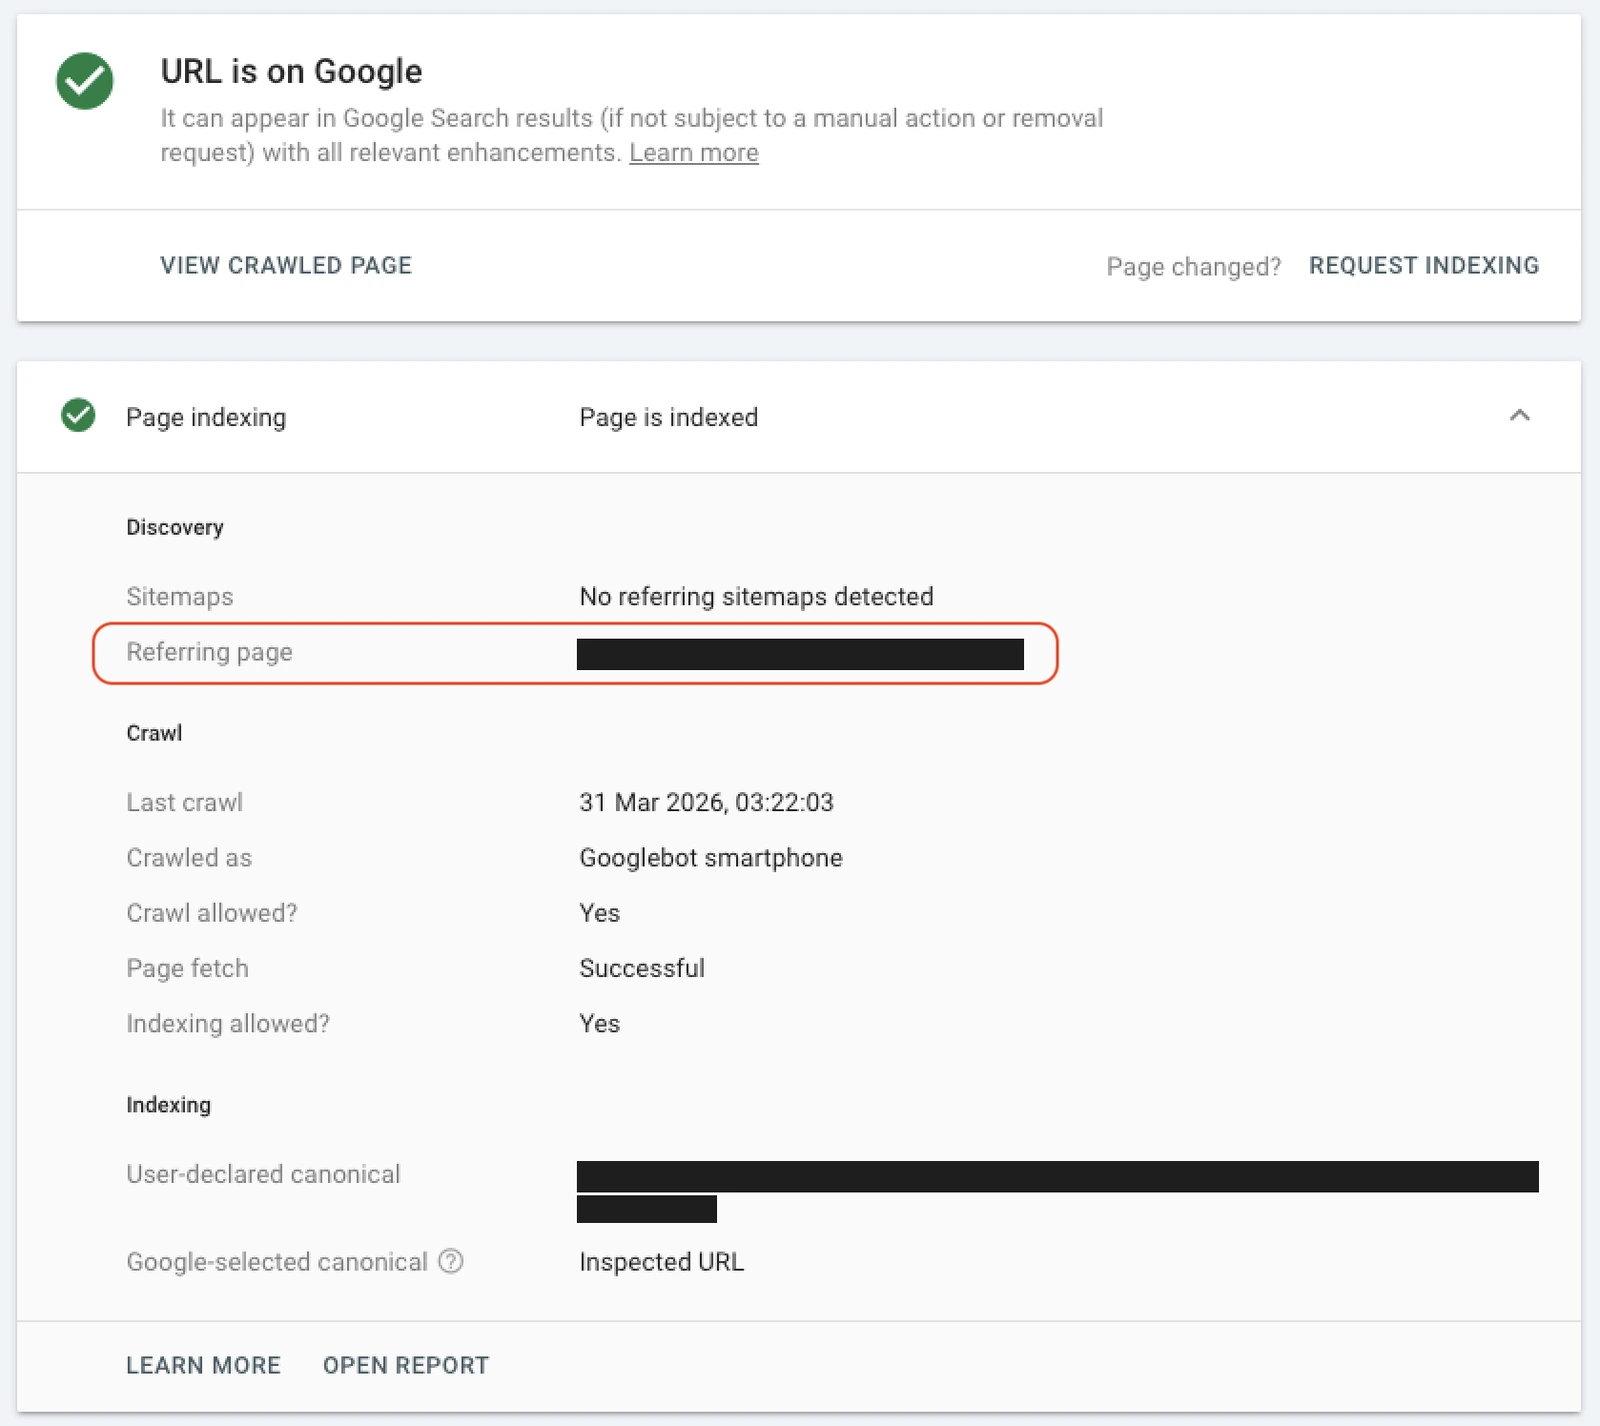Click the 'Indexing allowed?' label
The image size is (1600, 1426).
[x=227, y=1024]
